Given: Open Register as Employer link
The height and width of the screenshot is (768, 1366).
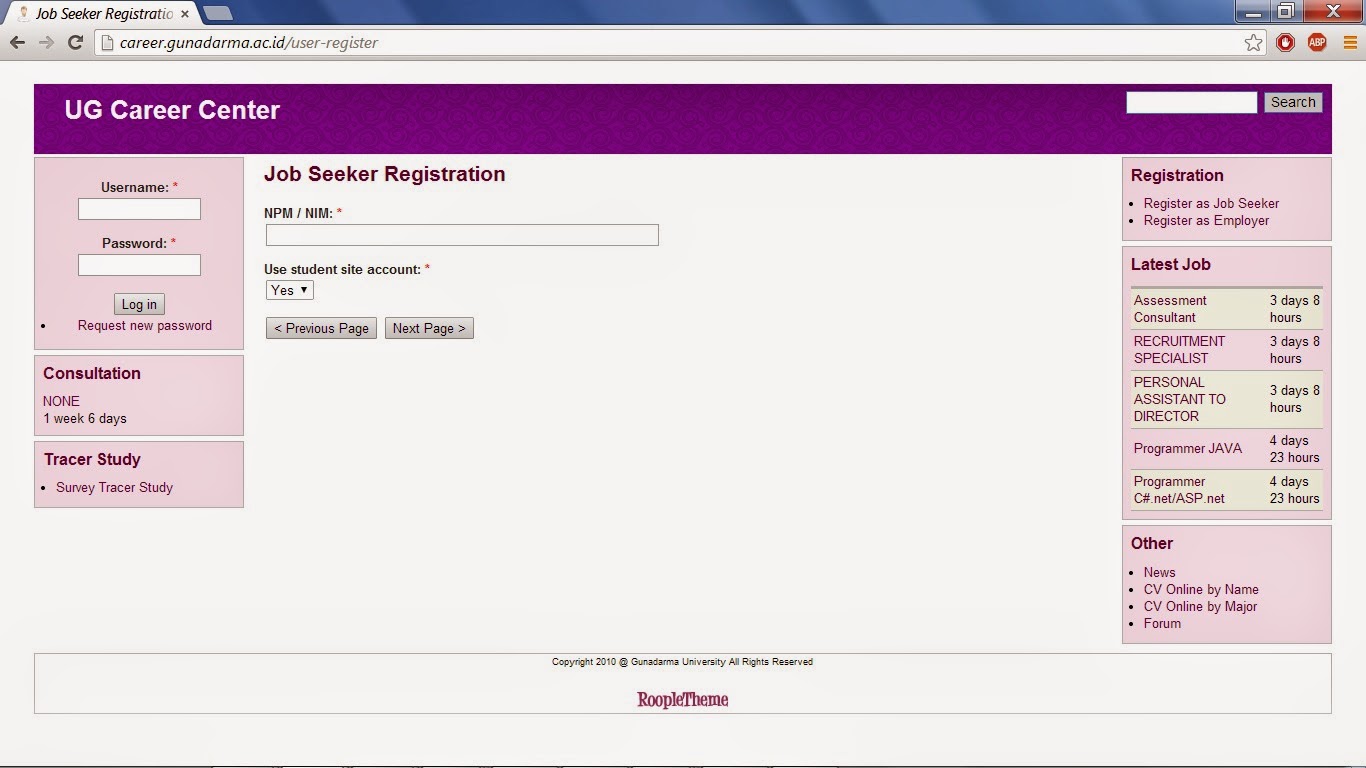Looking at the screenshot, I should coord(1206,220).
